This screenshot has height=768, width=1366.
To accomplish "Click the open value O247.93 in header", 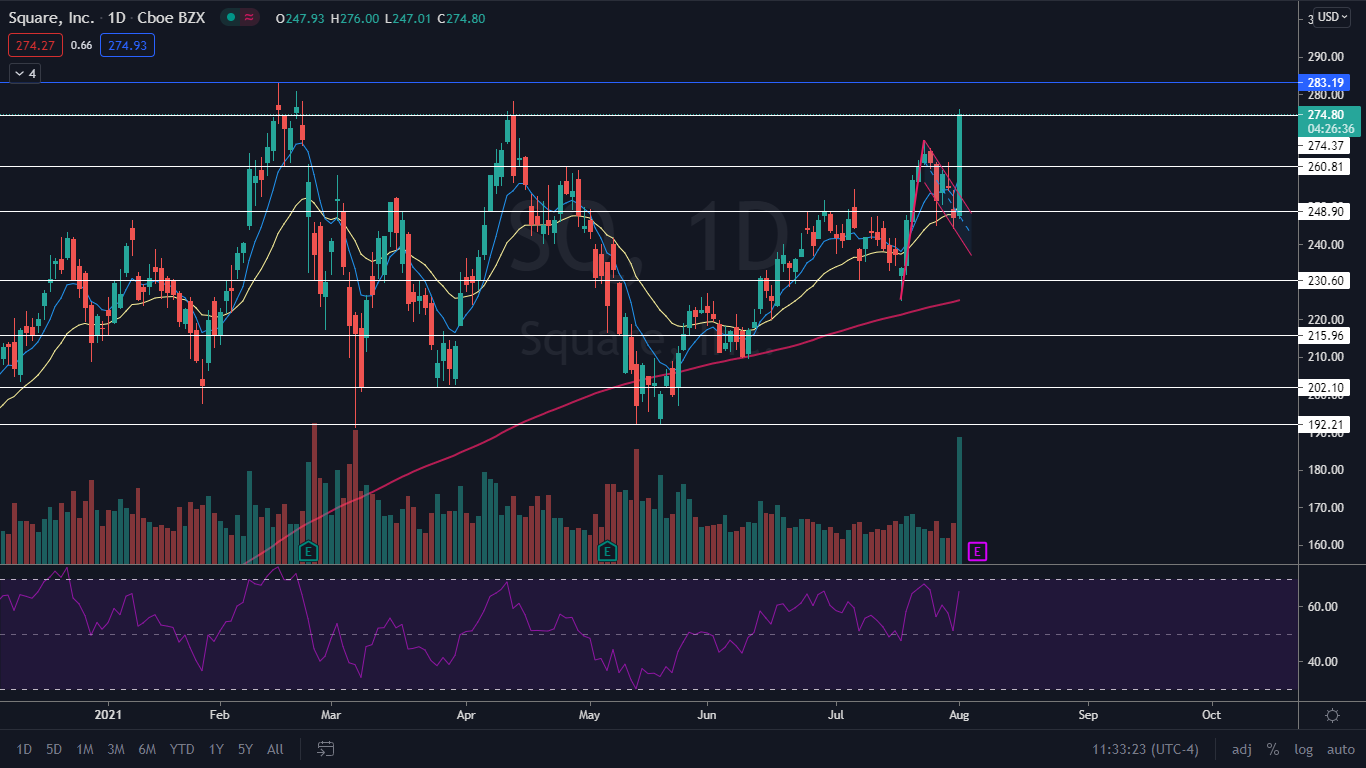I will 300,17.
